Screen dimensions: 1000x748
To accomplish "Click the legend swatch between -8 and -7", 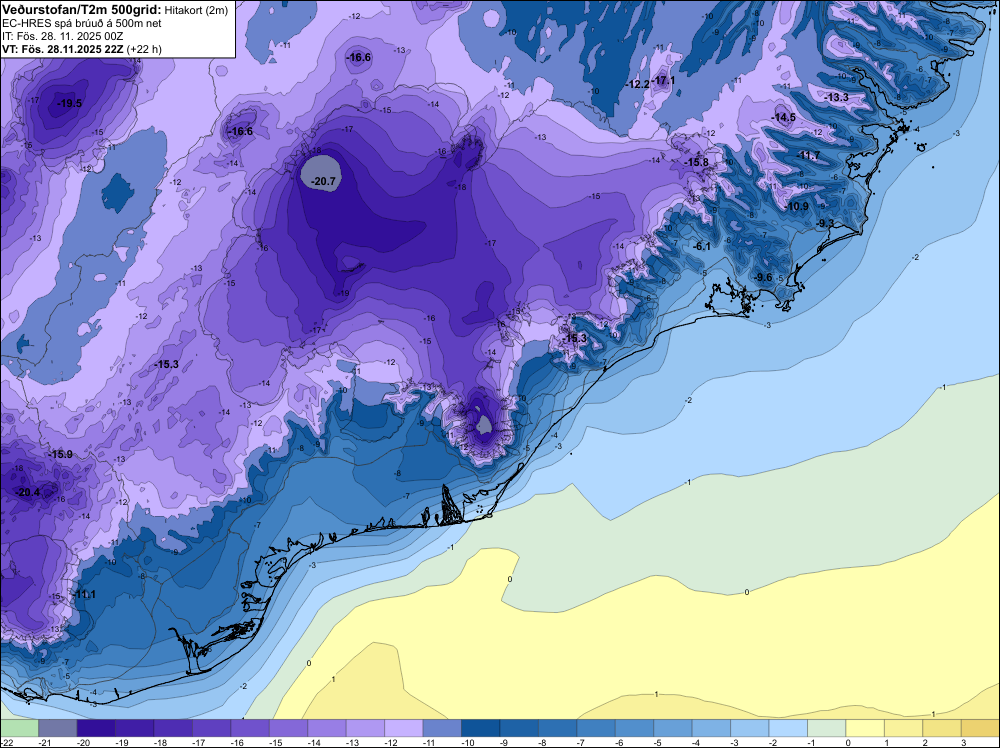I will coord(557,728).
